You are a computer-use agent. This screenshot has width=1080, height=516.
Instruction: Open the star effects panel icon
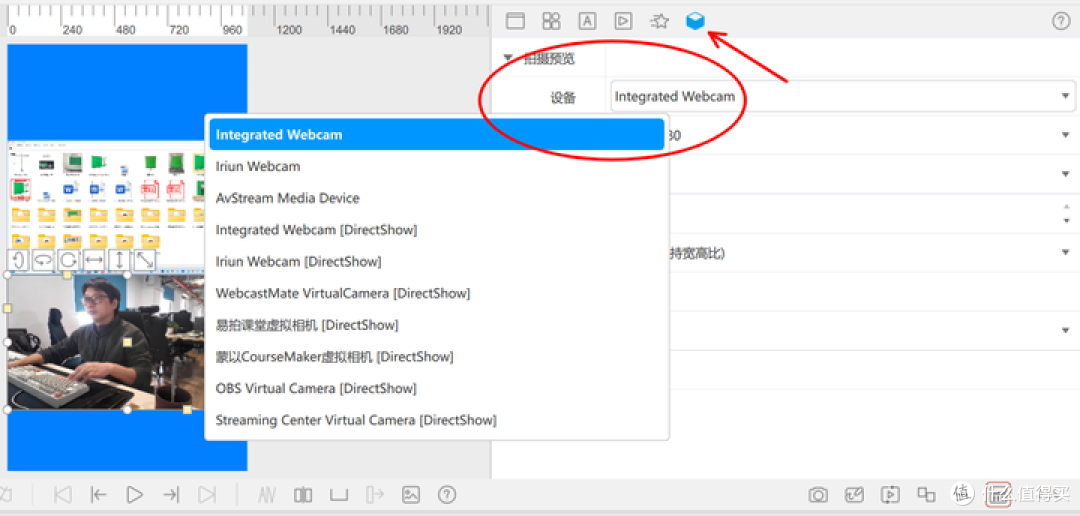click(660, 21)
